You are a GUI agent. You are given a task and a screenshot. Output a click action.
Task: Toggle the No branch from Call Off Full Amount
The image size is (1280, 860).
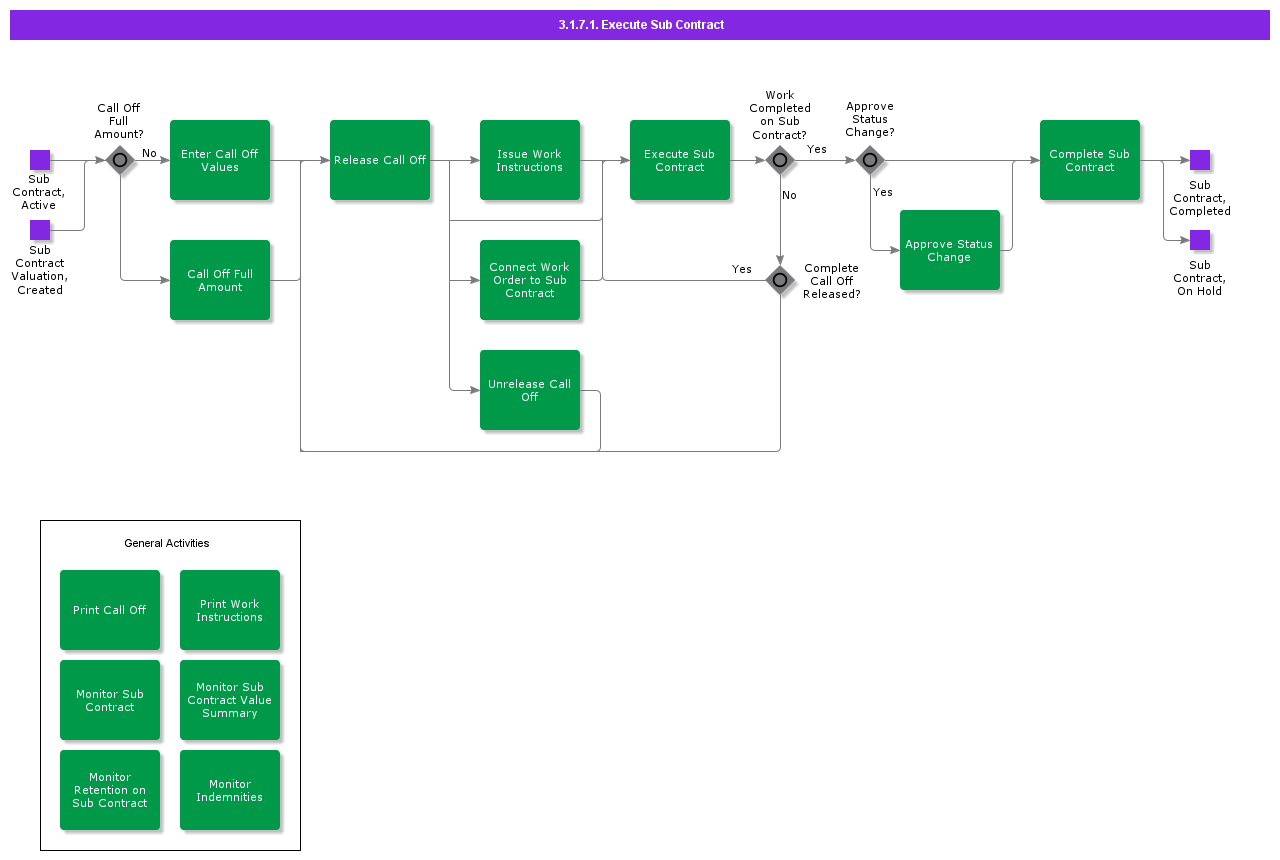[x=151, y=152]
